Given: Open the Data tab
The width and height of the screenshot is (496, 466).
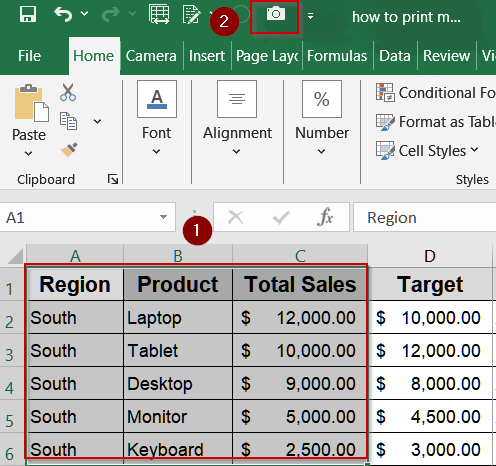Looking at the screenshot, I should pyautogui.click(x=395, y=56).
